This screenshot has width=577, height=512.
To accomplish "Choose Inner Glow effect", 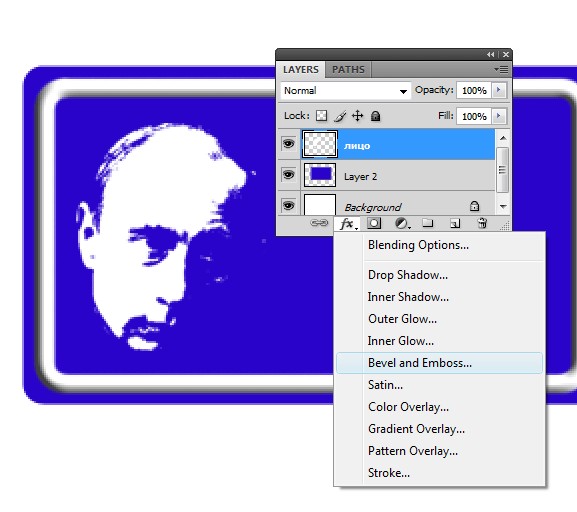I will click(400, 341).
